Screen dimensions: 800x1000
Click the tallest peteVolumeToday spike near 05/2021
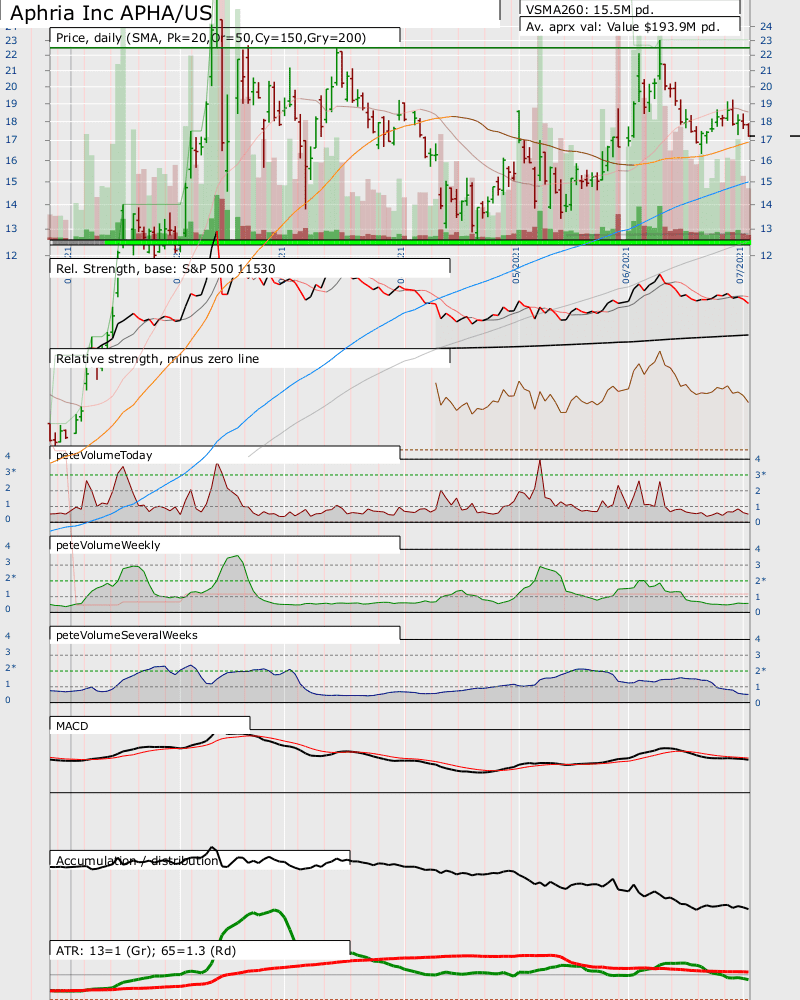point(540,463)
